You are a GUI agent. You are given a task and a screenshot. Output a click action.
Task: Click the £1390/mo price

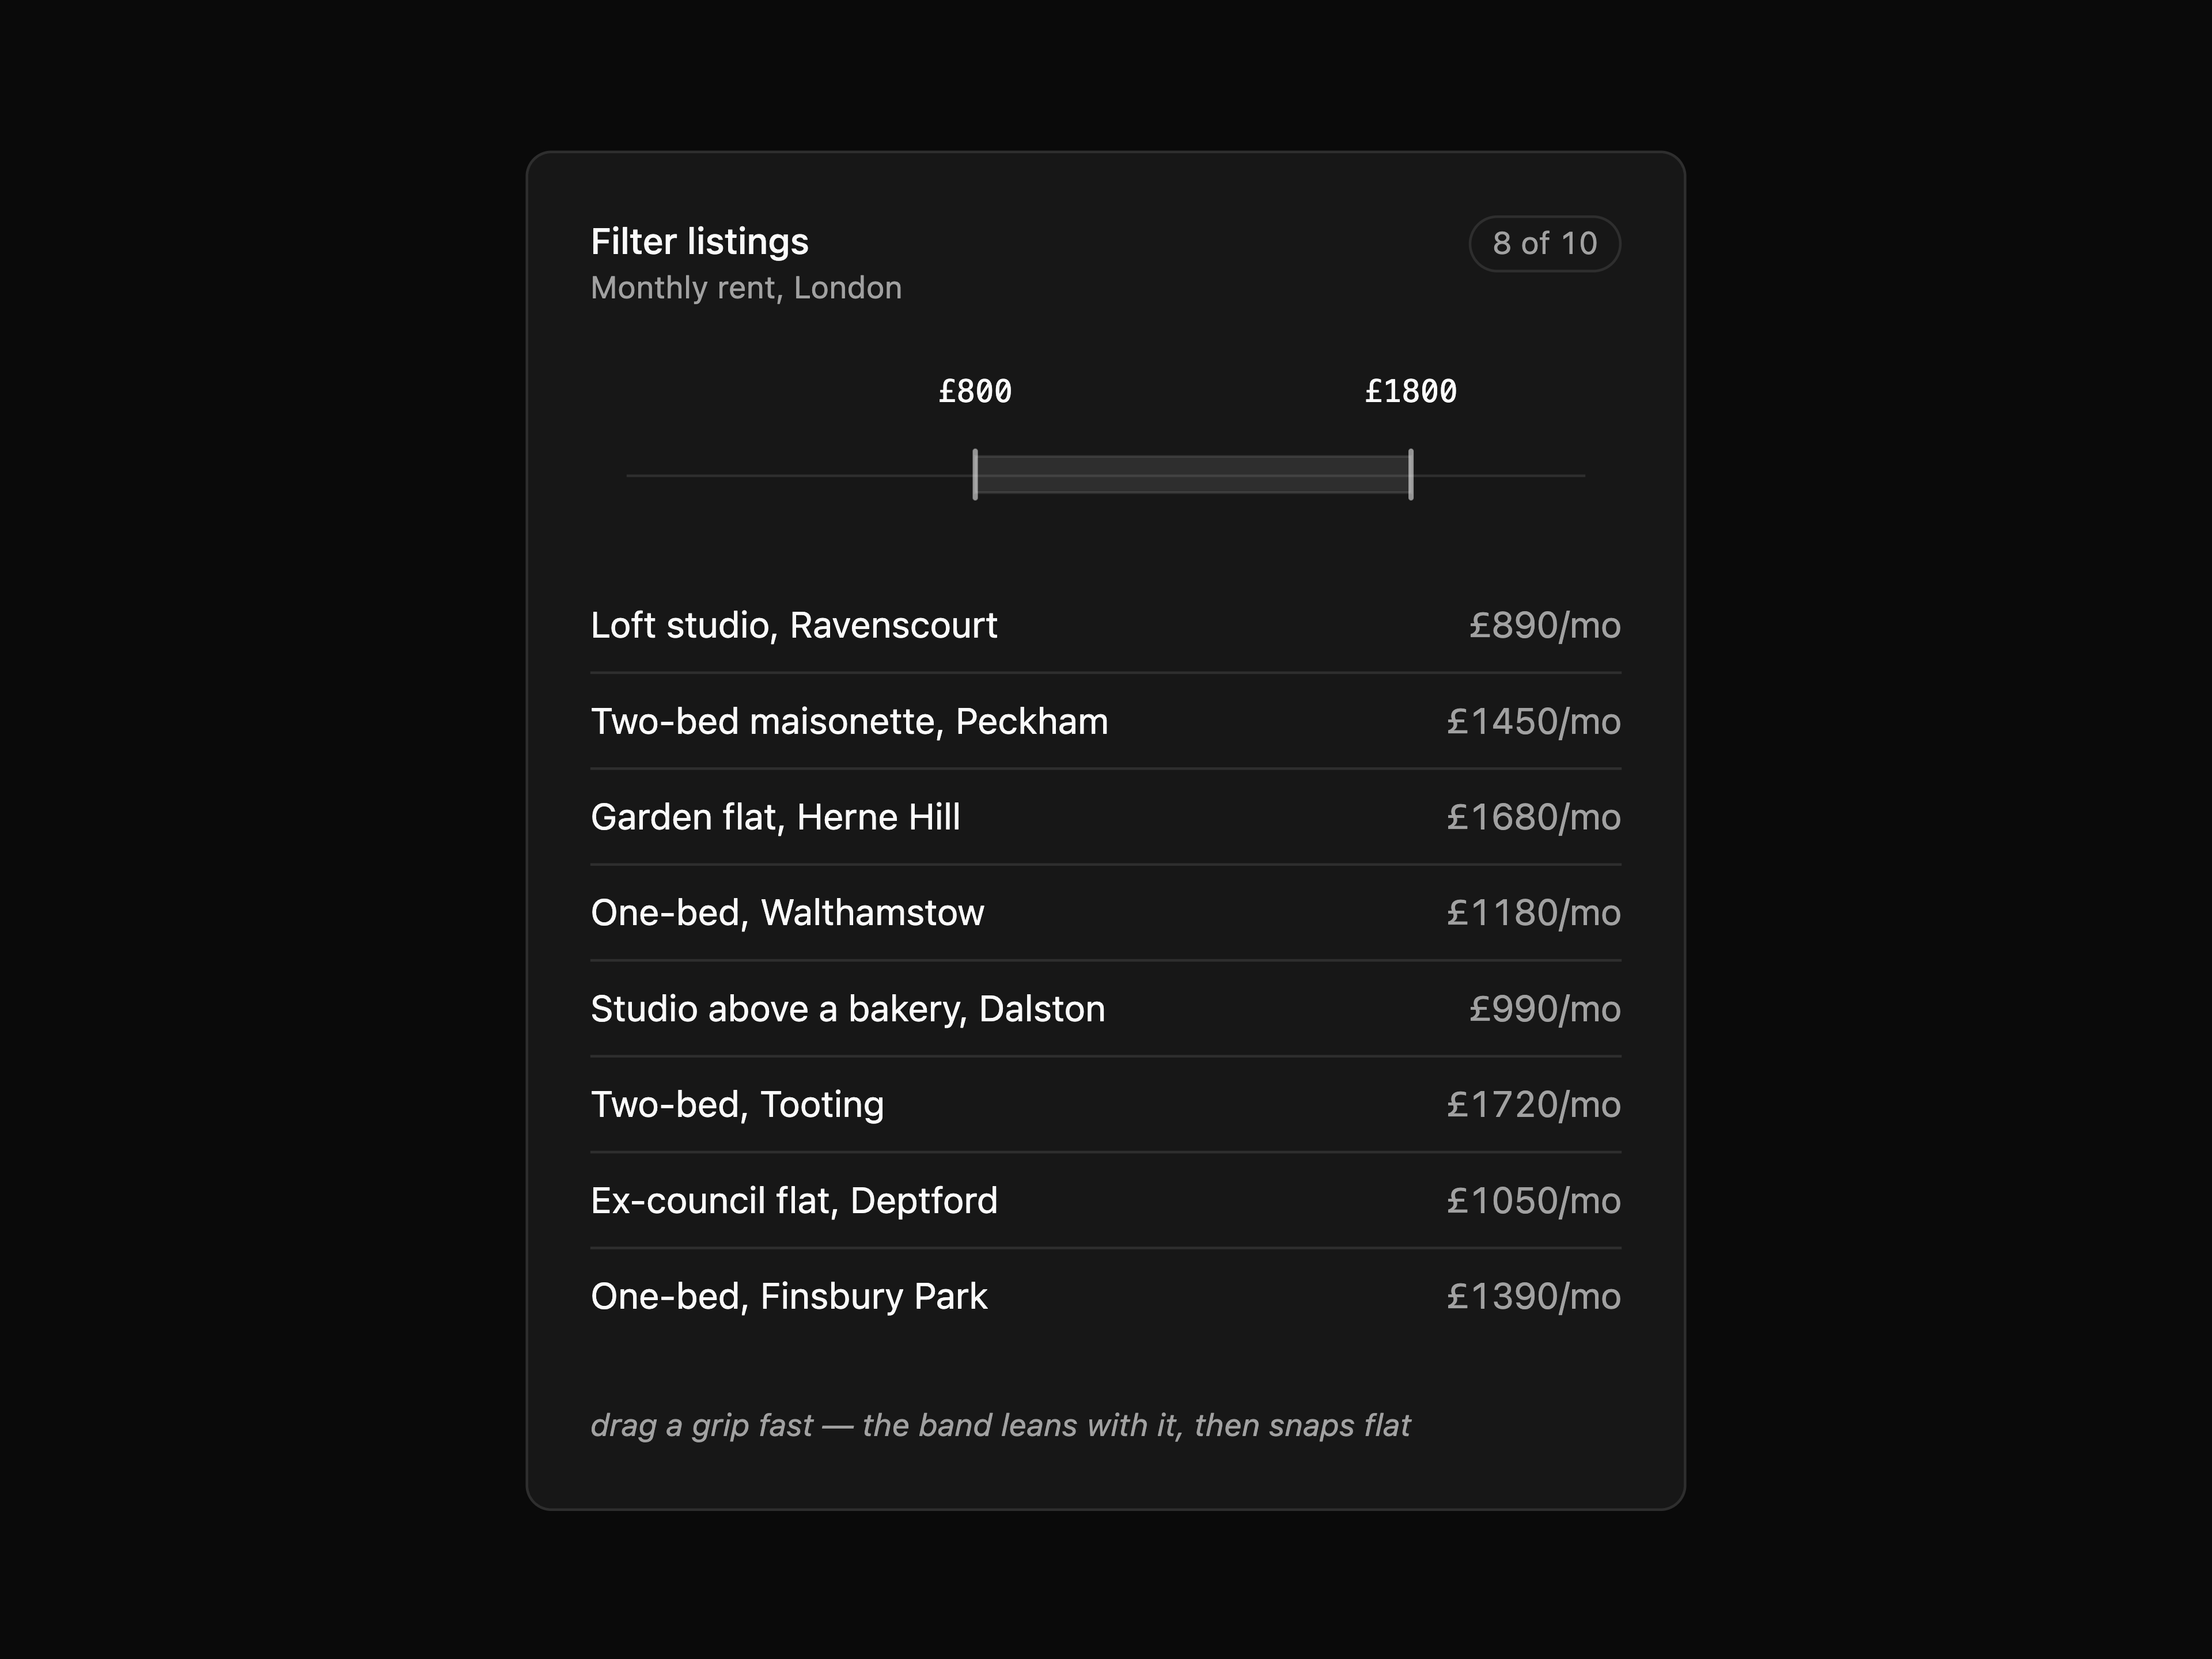click(x=1533, y=1297)
